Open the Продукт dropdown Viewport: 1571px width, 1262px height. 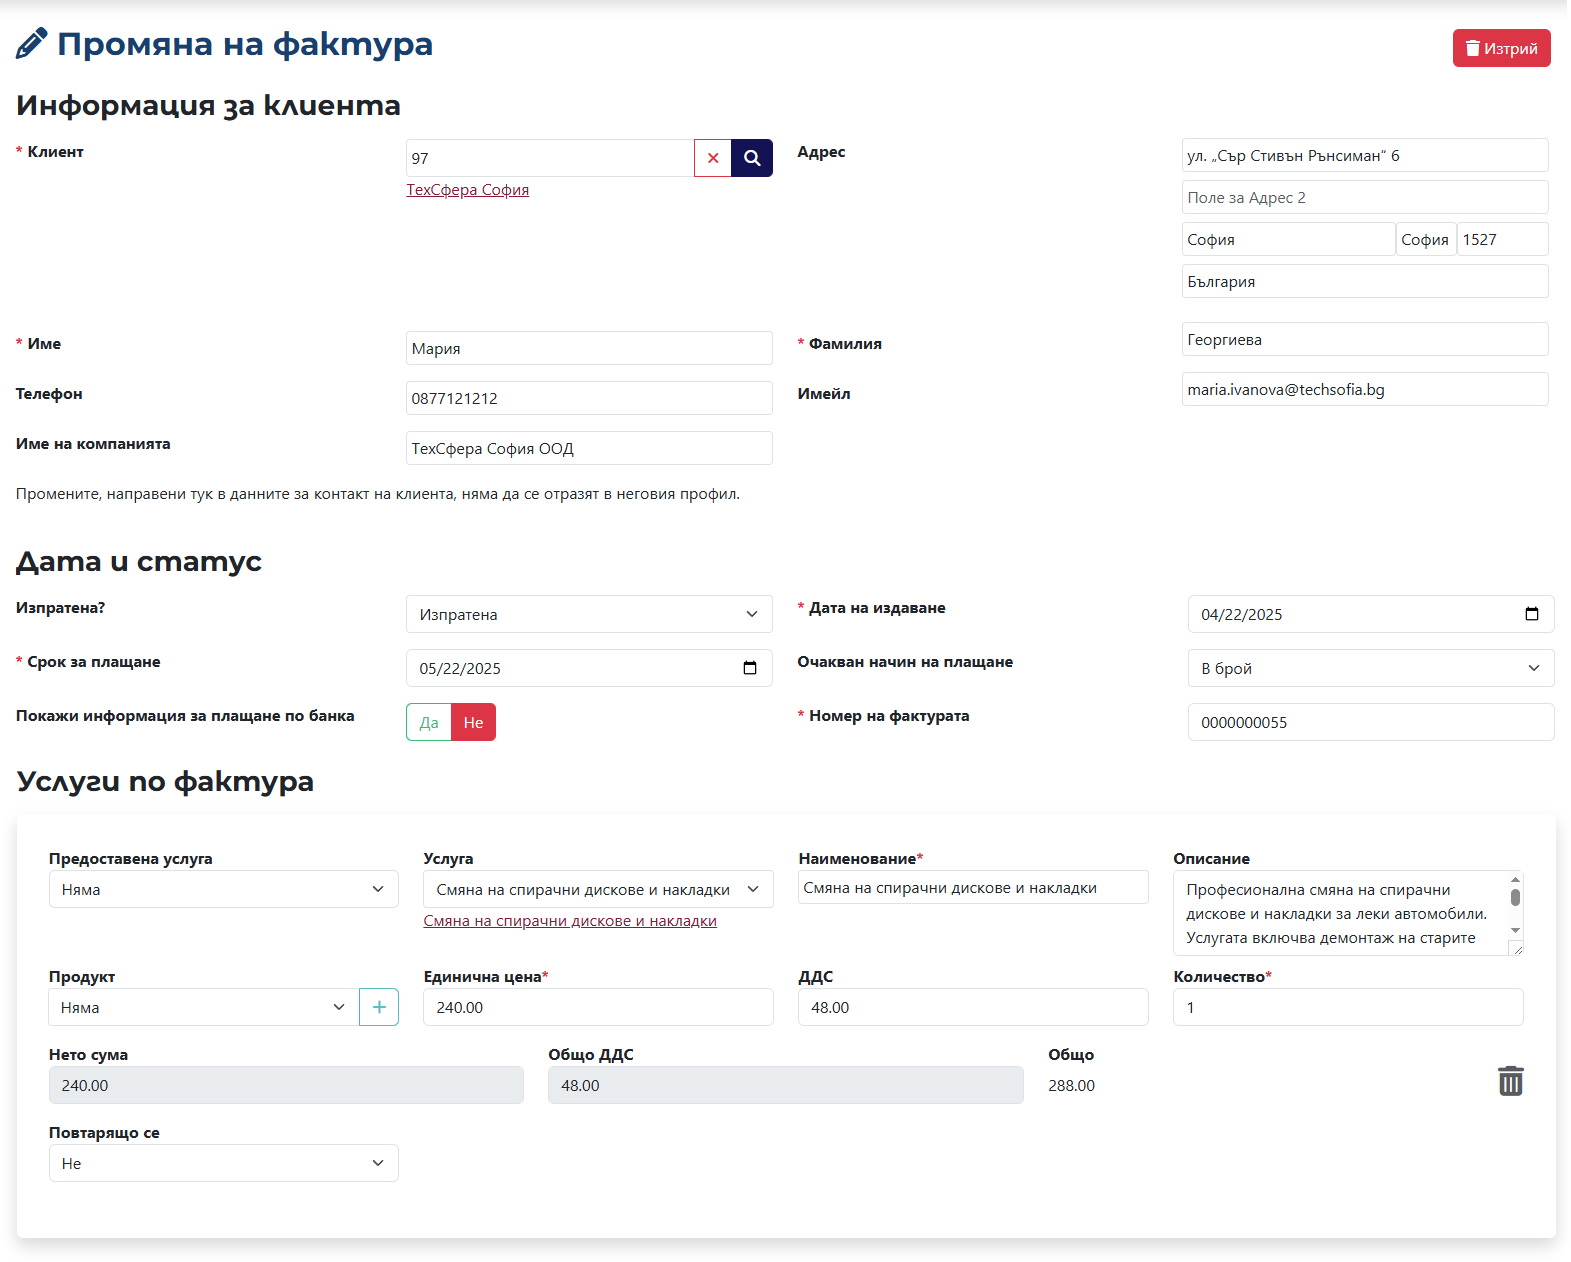[x=204, y=1007]
